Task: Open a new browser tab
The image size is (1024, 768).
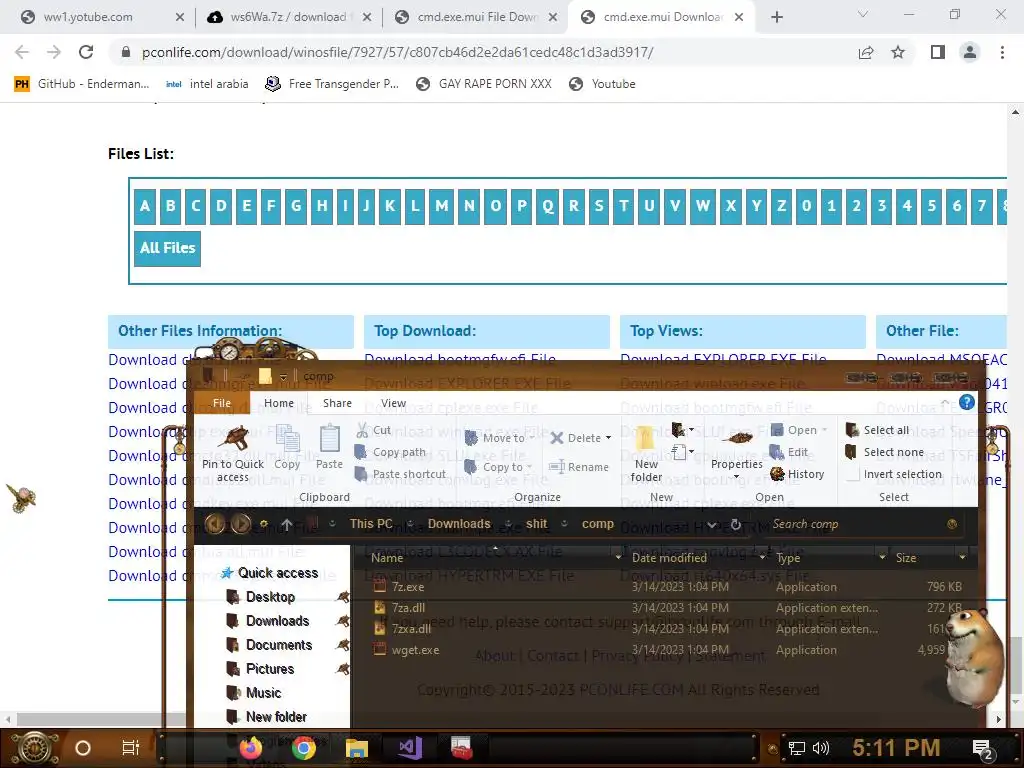Action: coord(776,17)
